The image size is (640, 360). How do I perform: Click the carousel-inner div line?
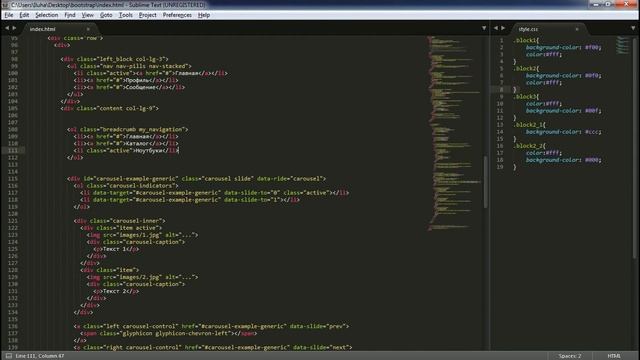(119, 221)
